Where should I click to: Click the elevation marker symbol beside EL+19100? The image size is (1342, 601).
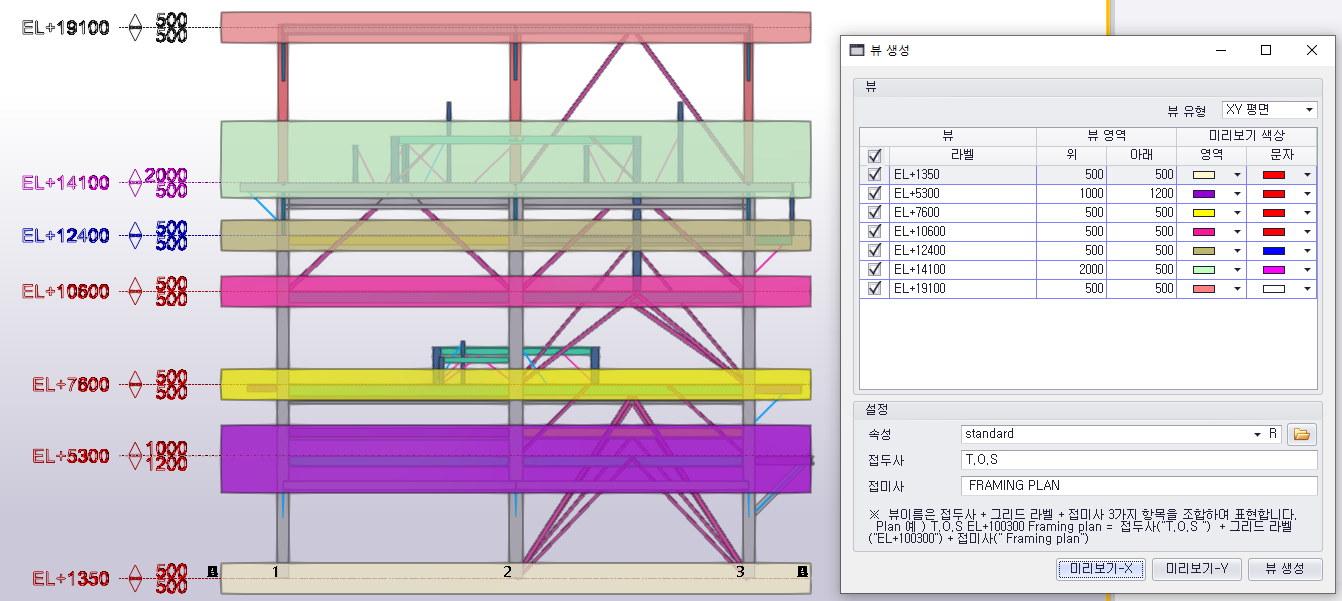click(x=136, y=28)
